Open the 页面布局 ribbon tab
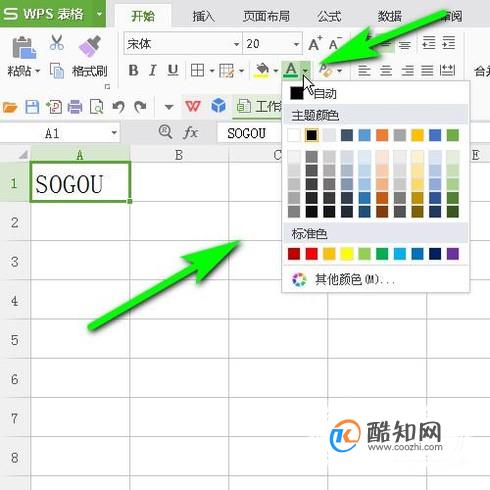Screen dimensions: 490x490 266,16
